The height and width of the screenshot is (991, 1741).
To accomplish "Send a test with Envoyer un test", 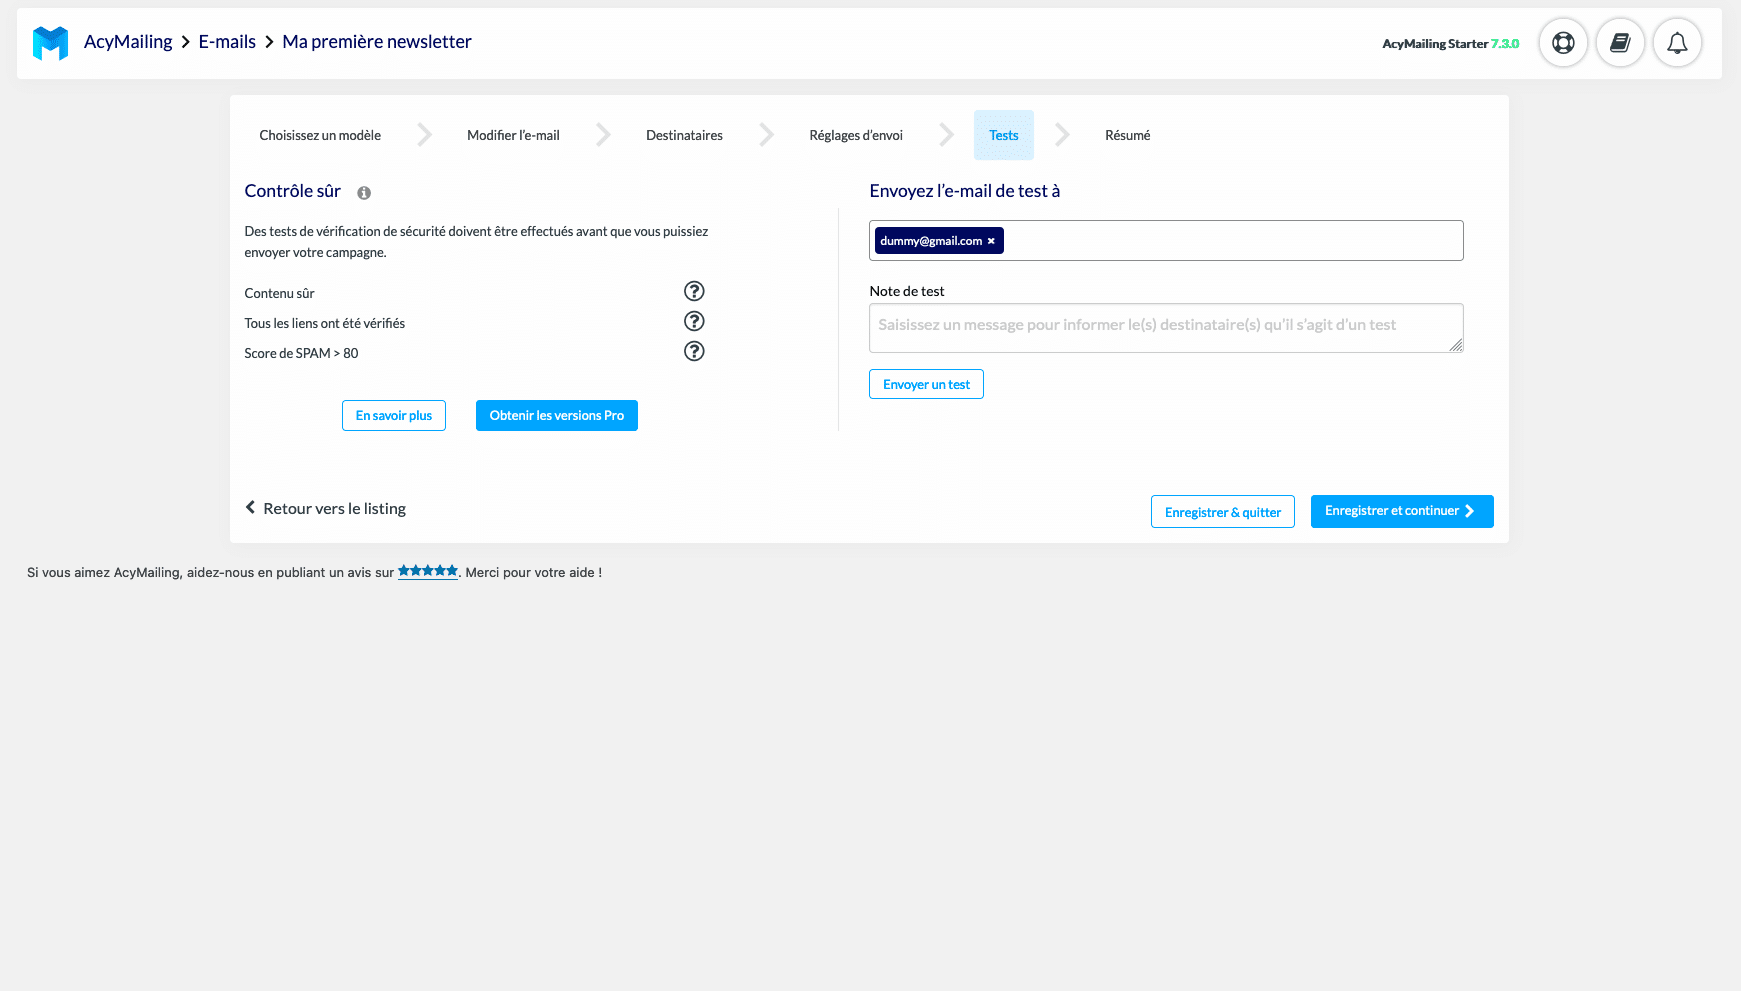I will pyautogui.click(x=926, y=383).
